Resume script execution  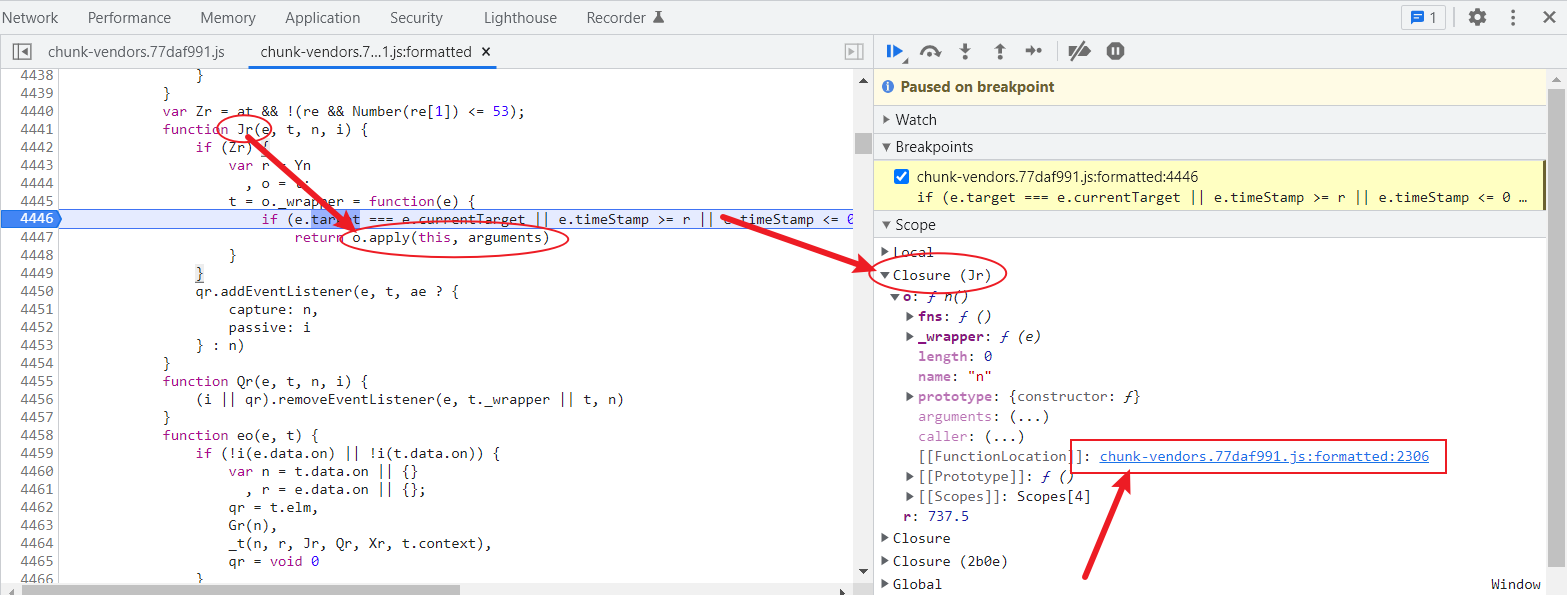(x=895, y=51)
